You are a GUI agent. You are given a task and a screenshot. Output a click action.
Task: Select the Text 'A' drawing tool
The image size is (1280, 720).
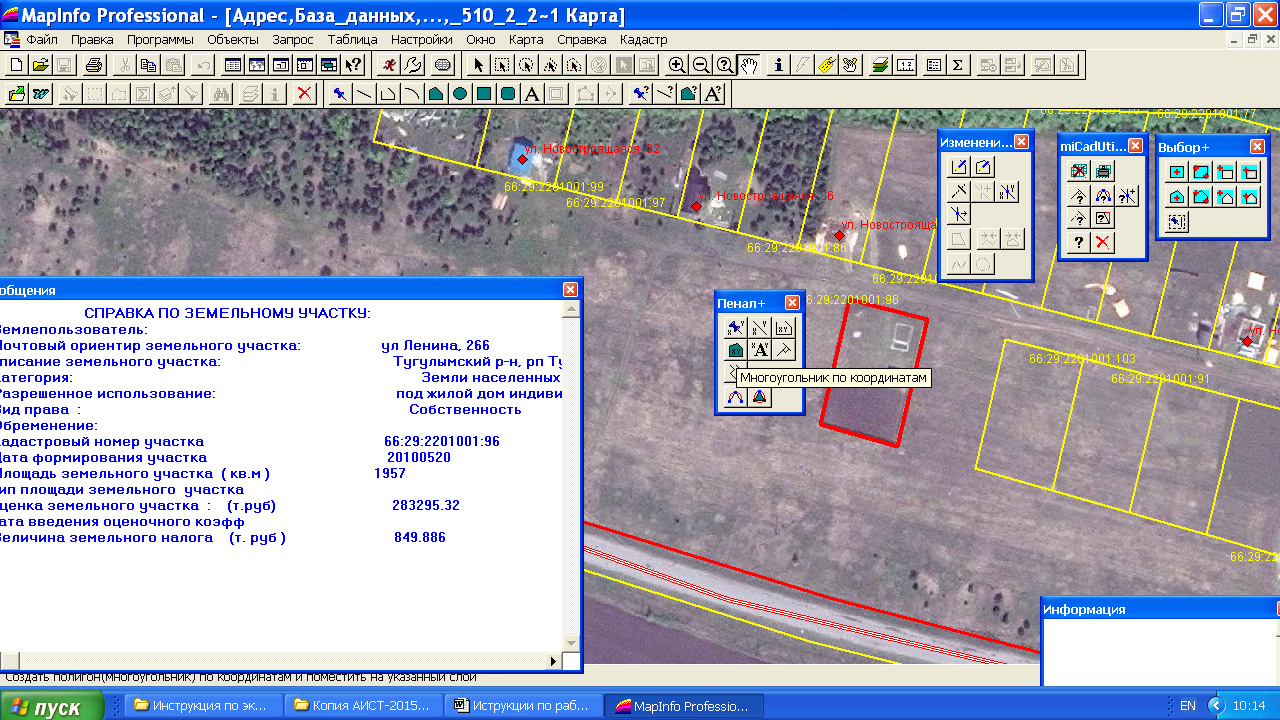(x=532, y=94)
